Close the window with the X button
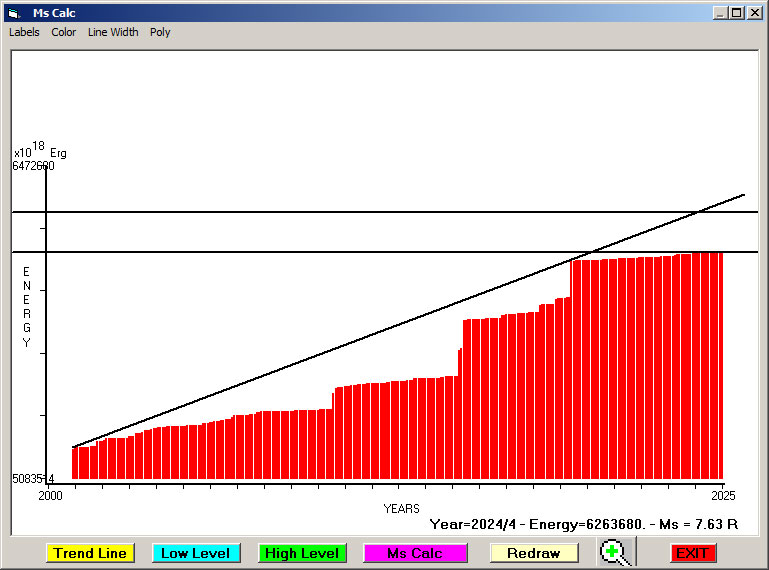The image size is (769, 570). pyautogui.click(x=754, y=13)
